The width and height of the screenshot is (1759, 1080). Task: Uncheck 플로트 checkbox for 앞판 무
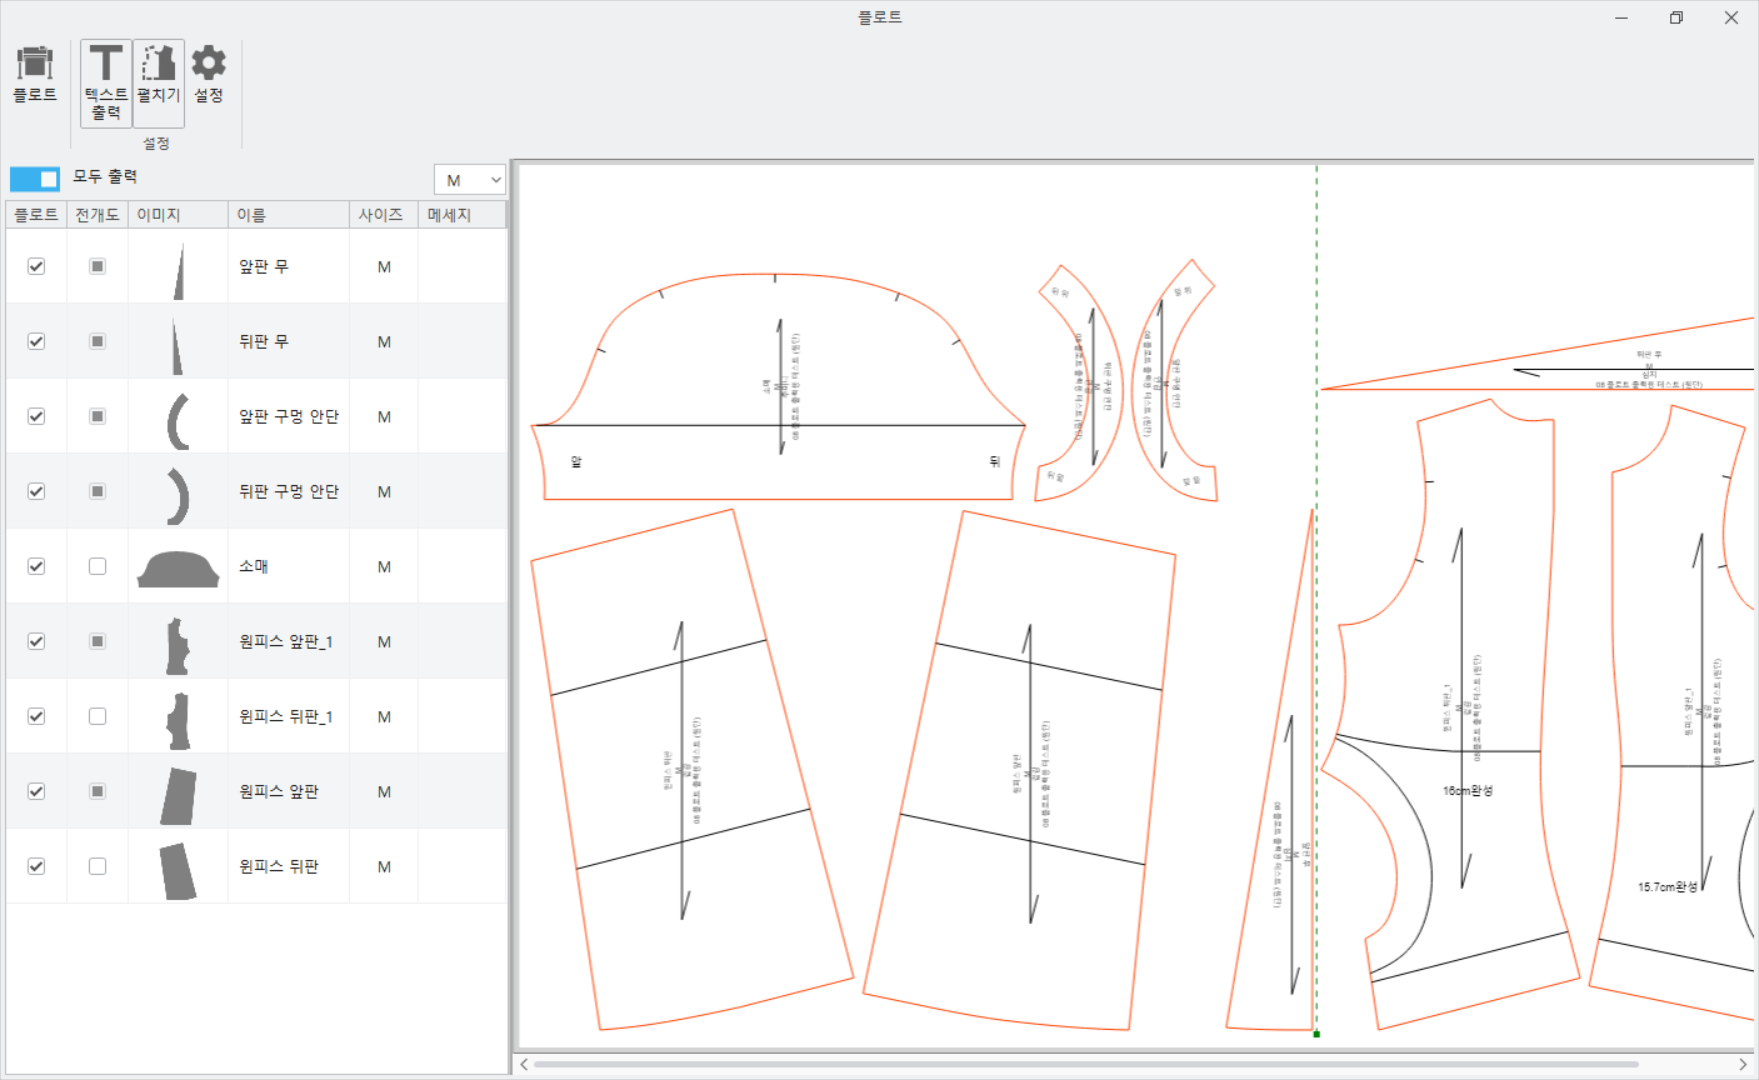tap(36, 266)
